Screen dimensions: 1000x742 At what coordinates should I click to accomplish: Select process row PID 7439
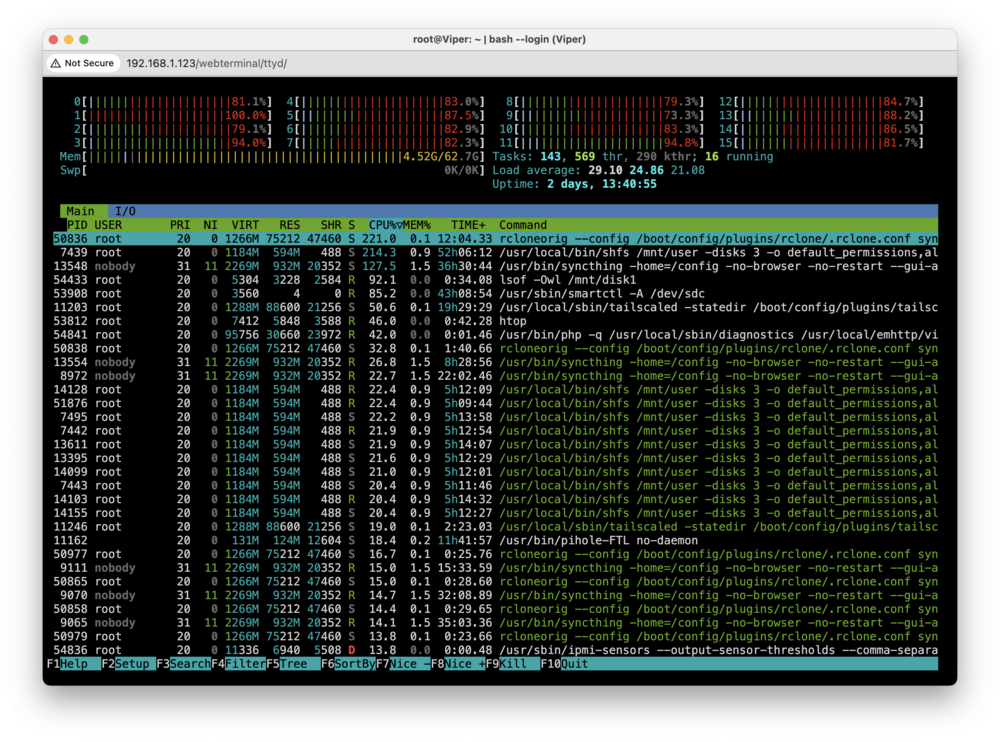tap(496, 253)
